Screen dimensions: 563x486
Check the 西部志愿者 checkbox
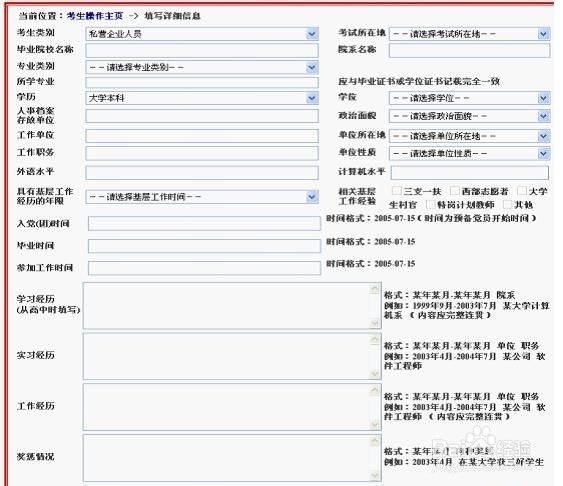point(455,191)
